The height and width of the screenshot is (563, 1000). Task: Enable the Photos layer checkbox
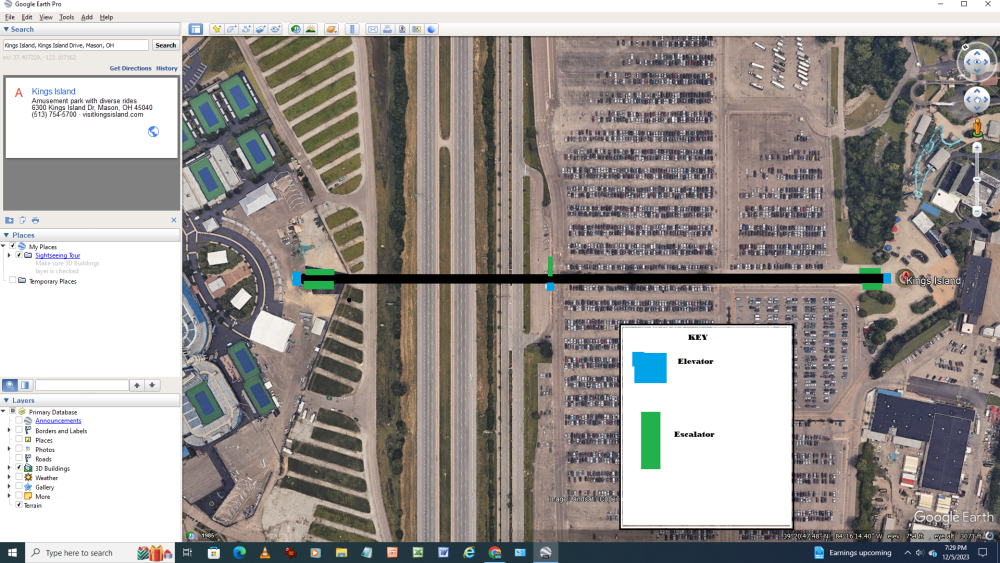coord(18,449)
